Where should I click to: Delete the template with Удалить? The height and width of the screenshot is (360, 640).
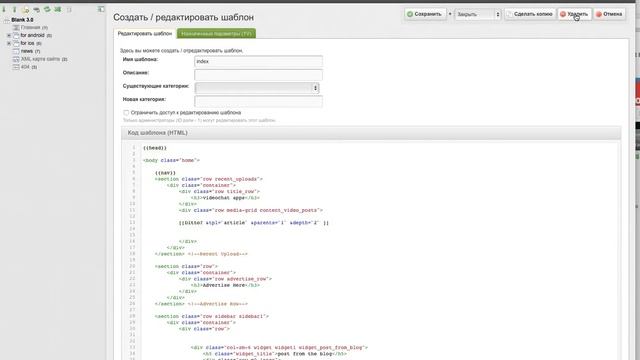coord(574,14)
